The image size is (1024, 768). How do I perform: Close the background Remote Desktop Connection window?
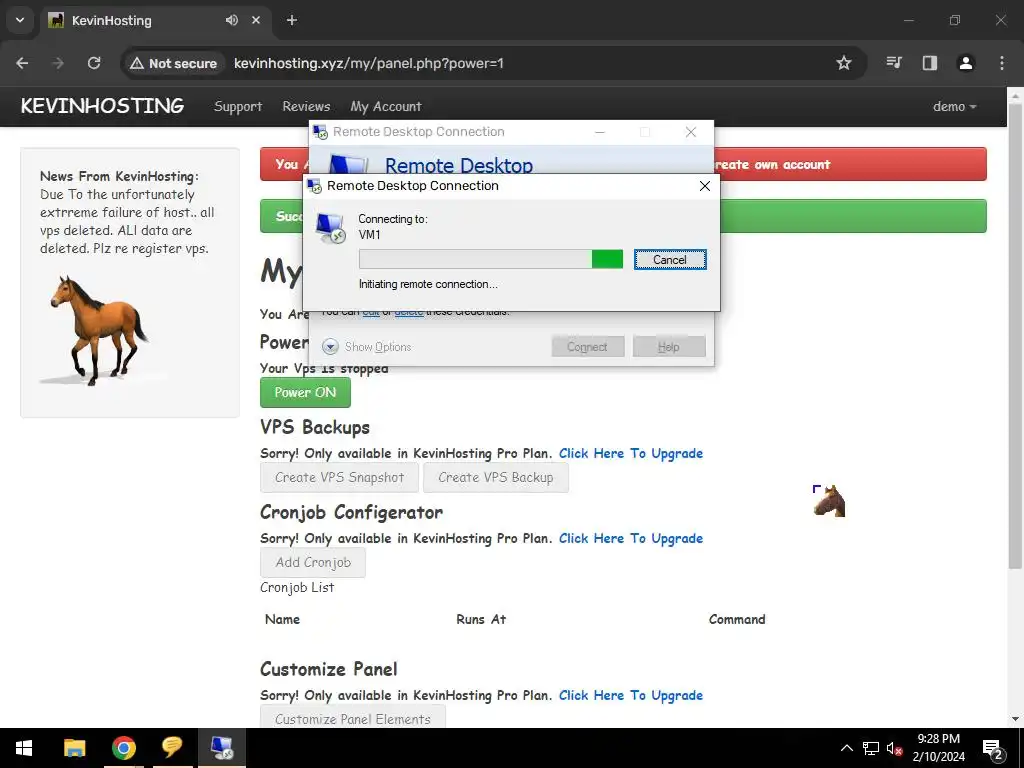click(x=691, y=132)
